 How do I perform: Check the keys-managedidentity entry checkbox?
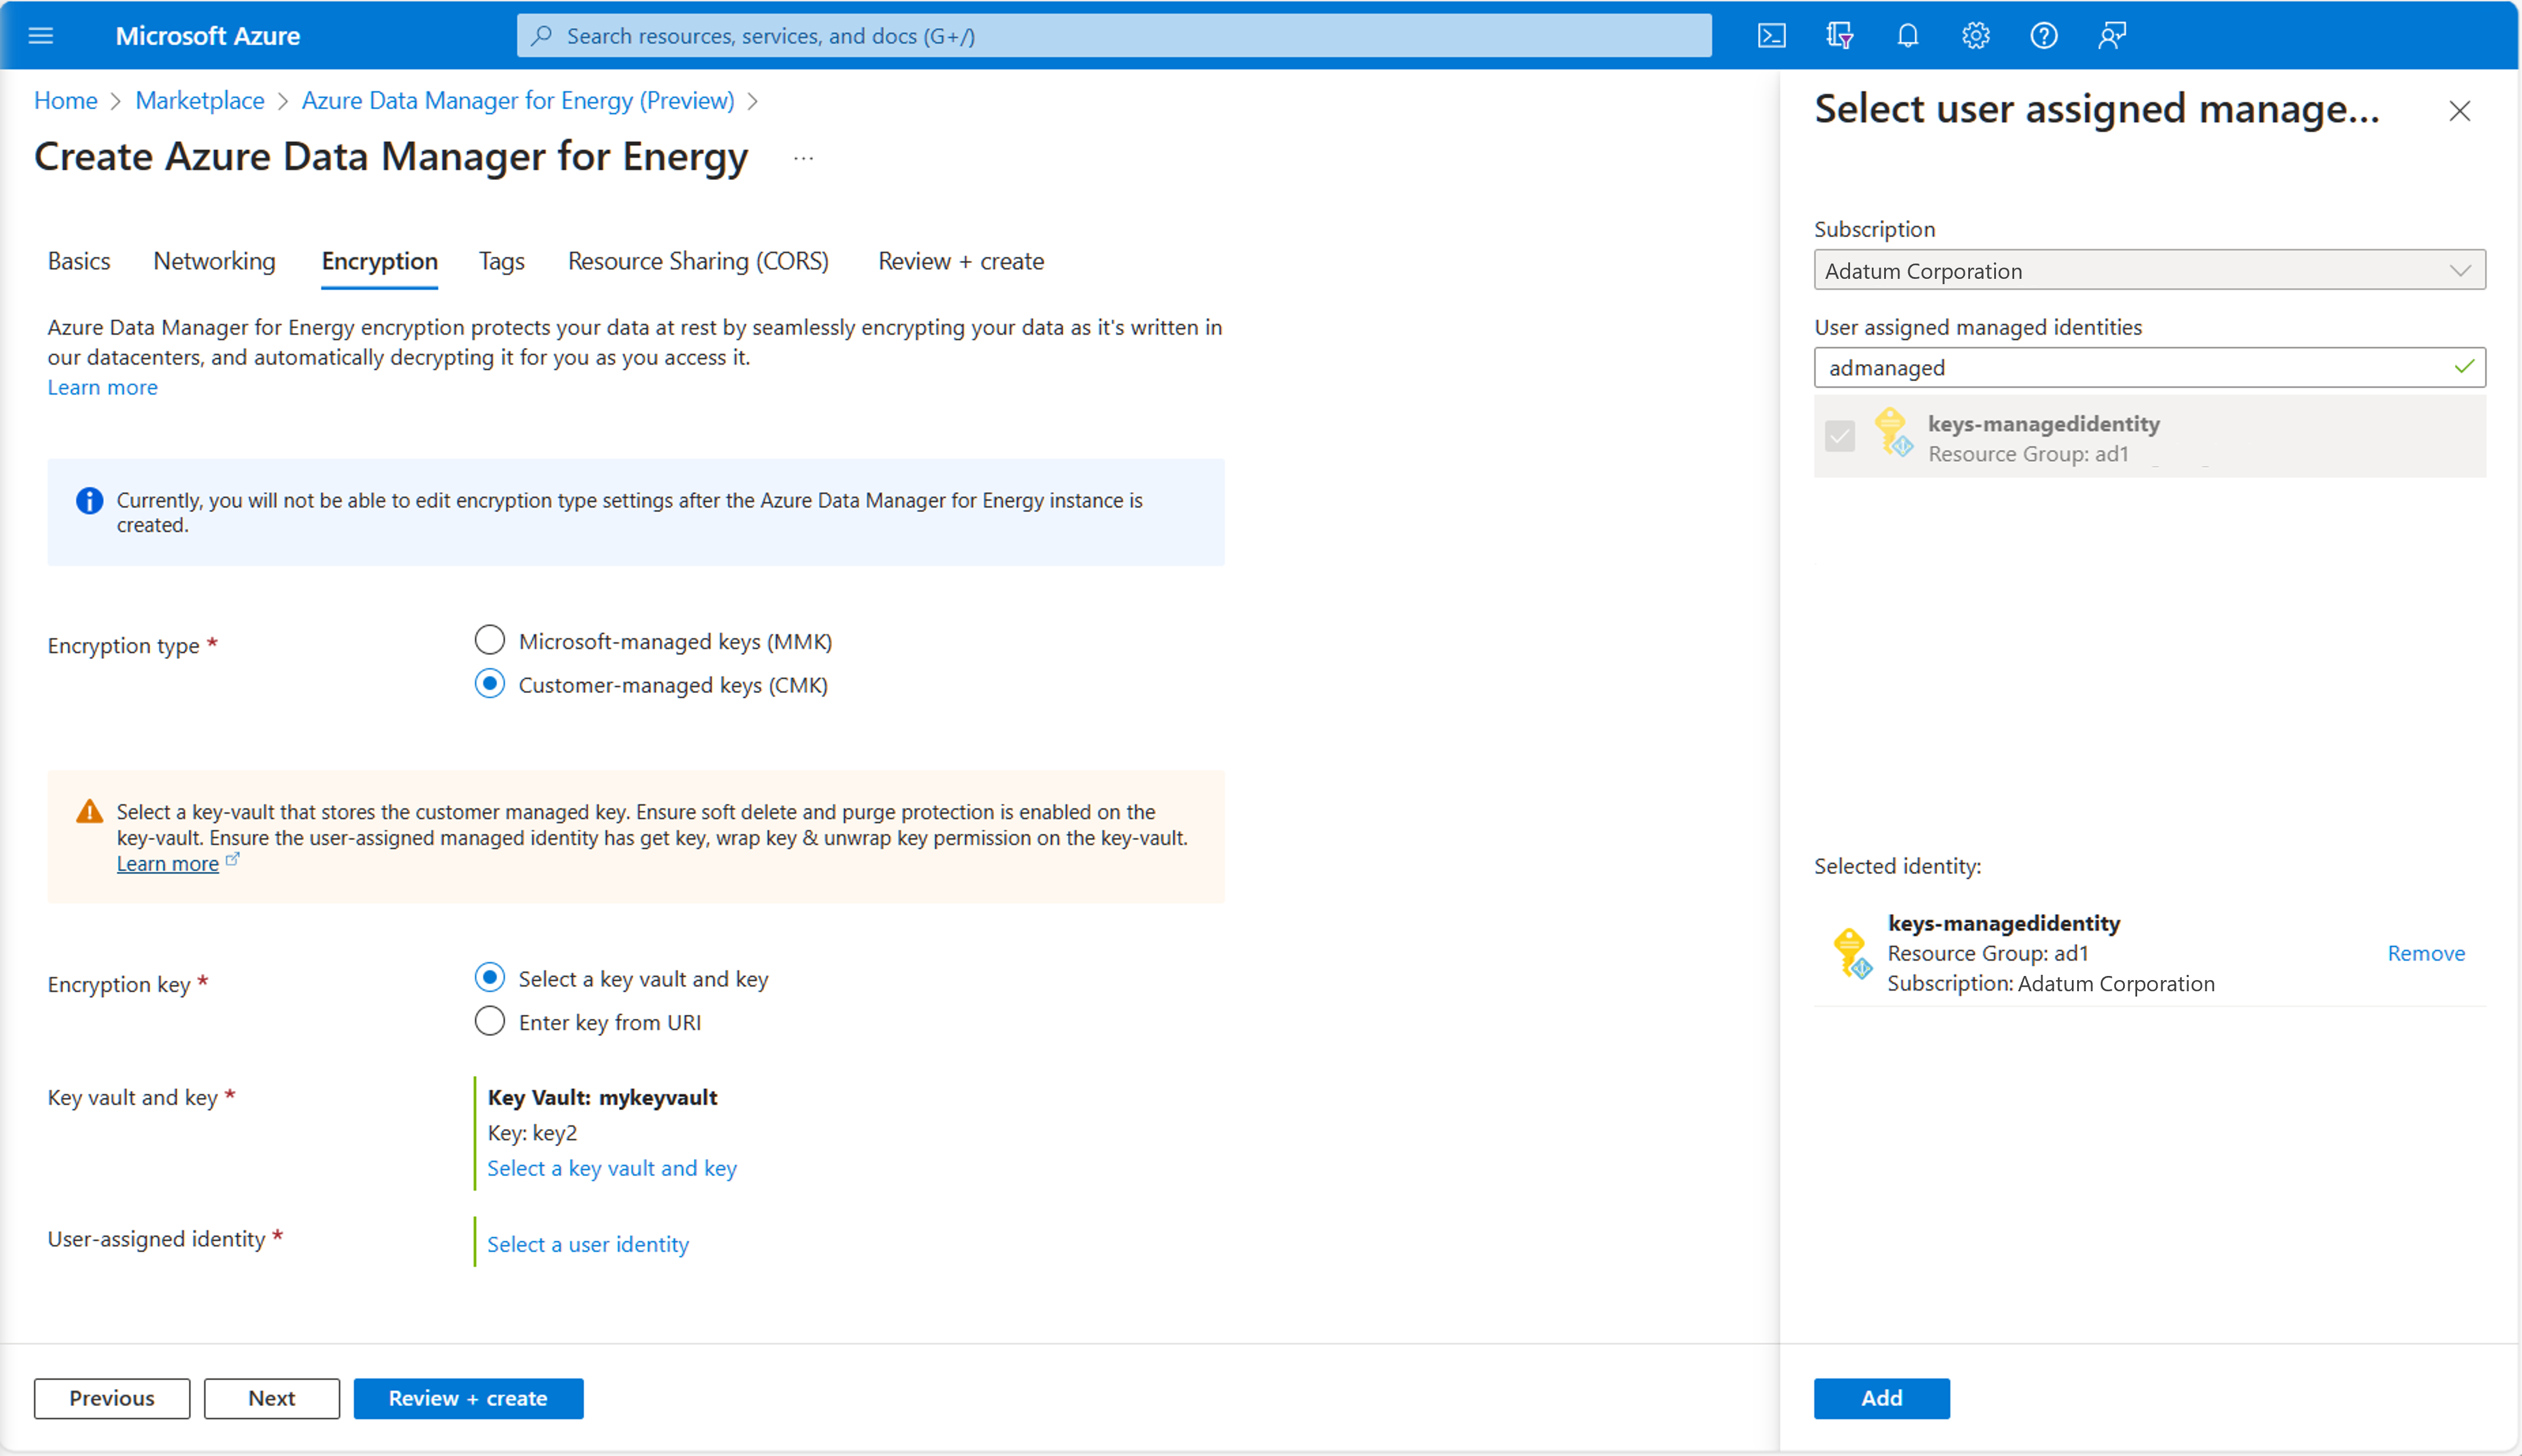pyautogui.click(x=1840, y=435)
